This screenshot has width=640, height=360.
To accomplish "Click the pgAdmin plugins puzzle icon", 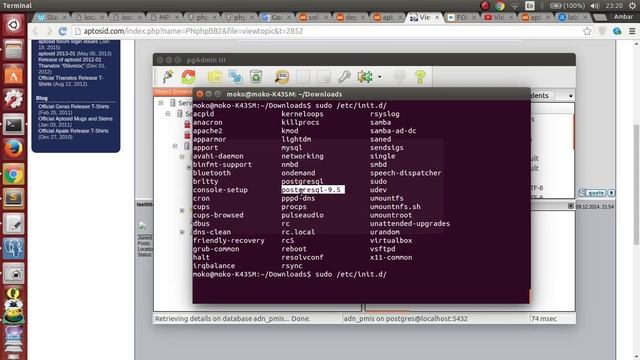I will click(x=365, y=76).
